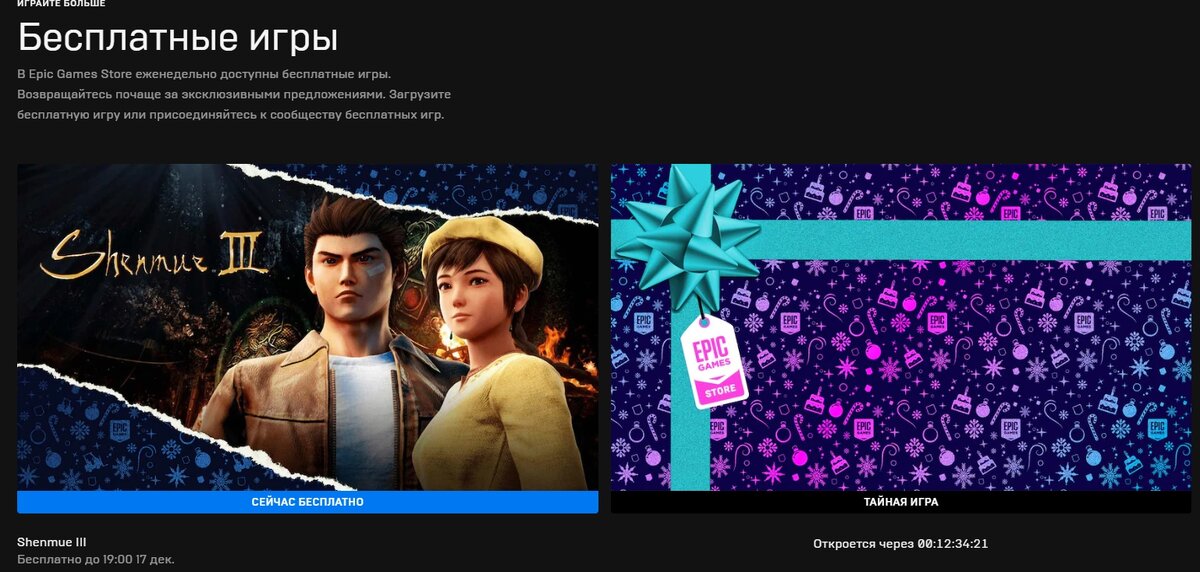
Task: Open the Shenmue III title link
Action: tap(52, 542)
